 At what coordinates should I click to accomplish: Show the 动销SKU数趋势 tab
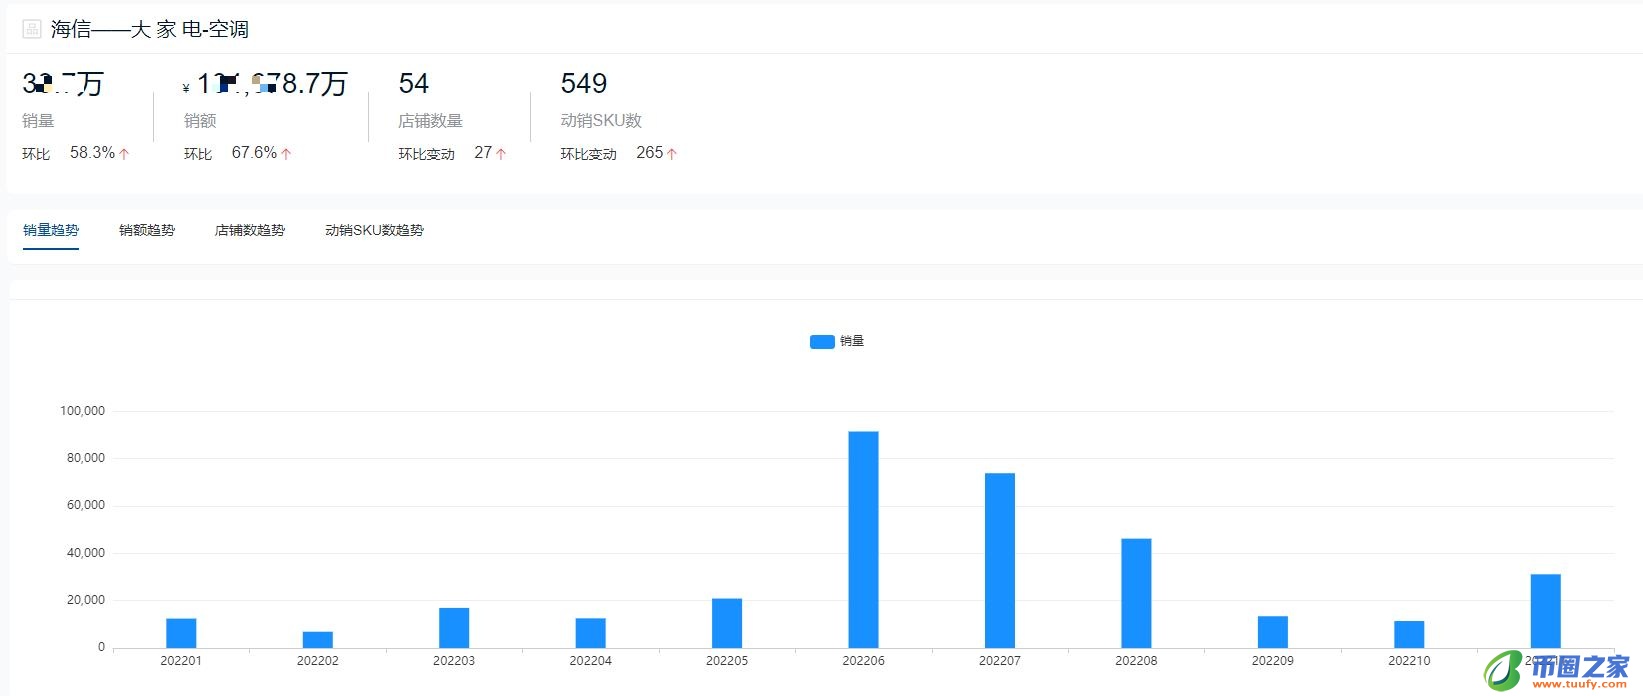(374, 230)
